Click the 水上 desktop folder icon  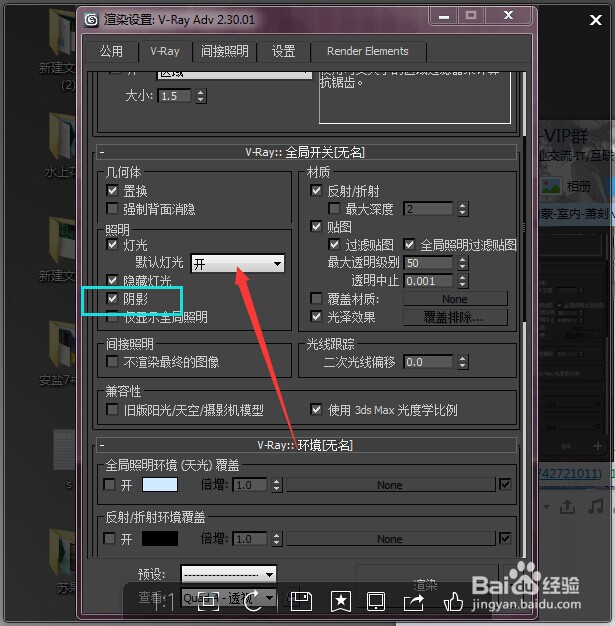click(62, 138)
